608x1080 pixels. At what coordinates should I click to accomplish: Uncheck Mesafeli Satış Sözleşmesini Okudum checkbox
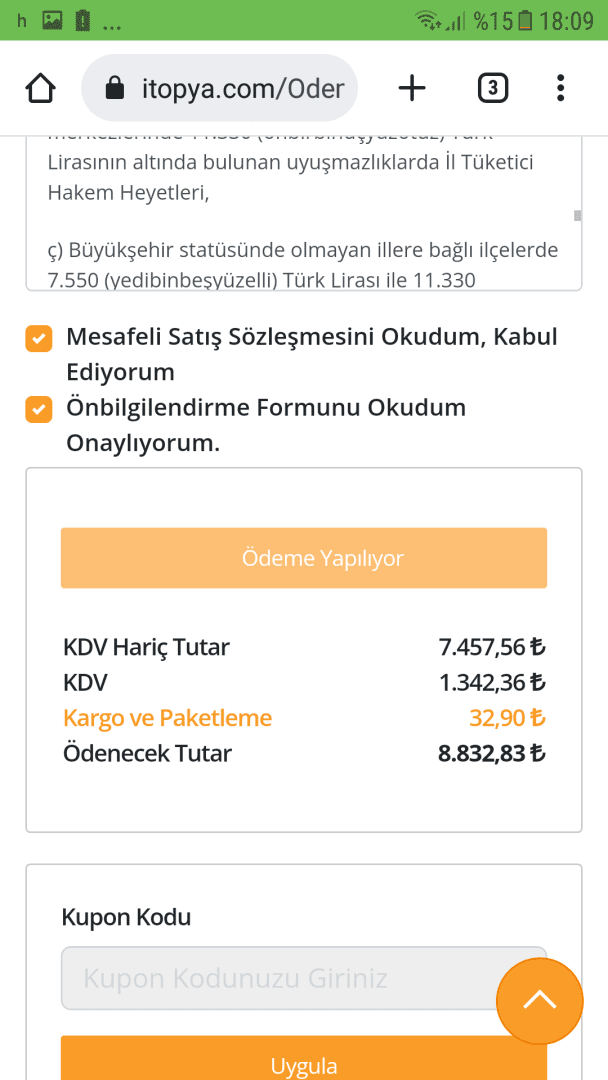[39, 339]
